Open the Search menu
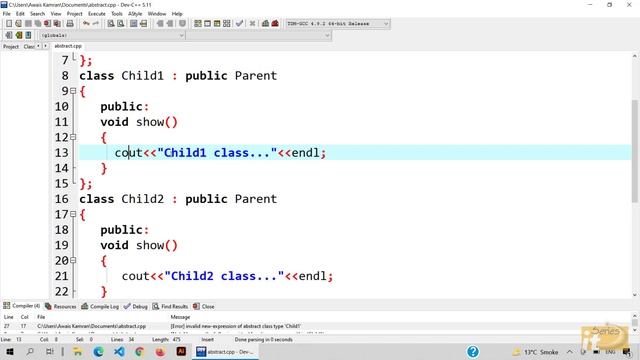 (38, 14)
